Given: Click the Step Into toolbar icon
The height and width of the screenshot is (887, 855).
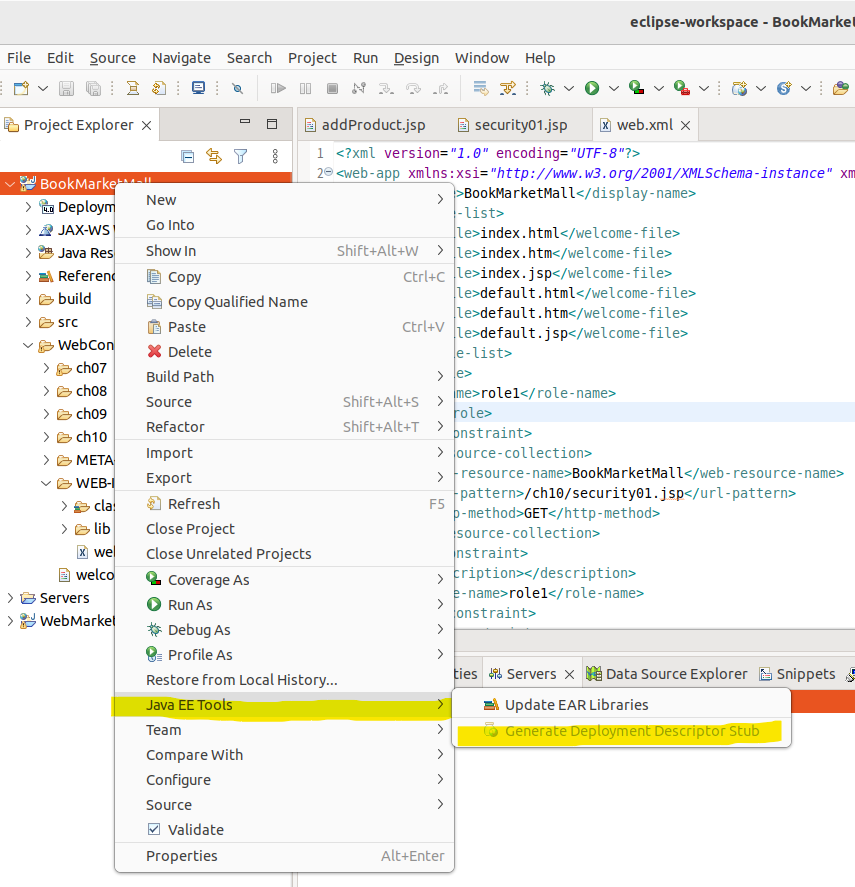Looking at the screenshot, I should click(386, 88).
